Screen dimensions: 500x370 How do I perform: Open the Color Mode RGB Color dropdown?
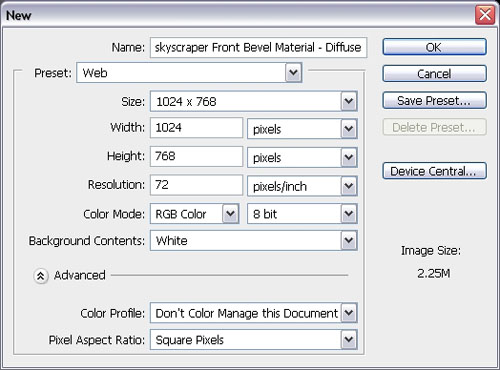194,214
